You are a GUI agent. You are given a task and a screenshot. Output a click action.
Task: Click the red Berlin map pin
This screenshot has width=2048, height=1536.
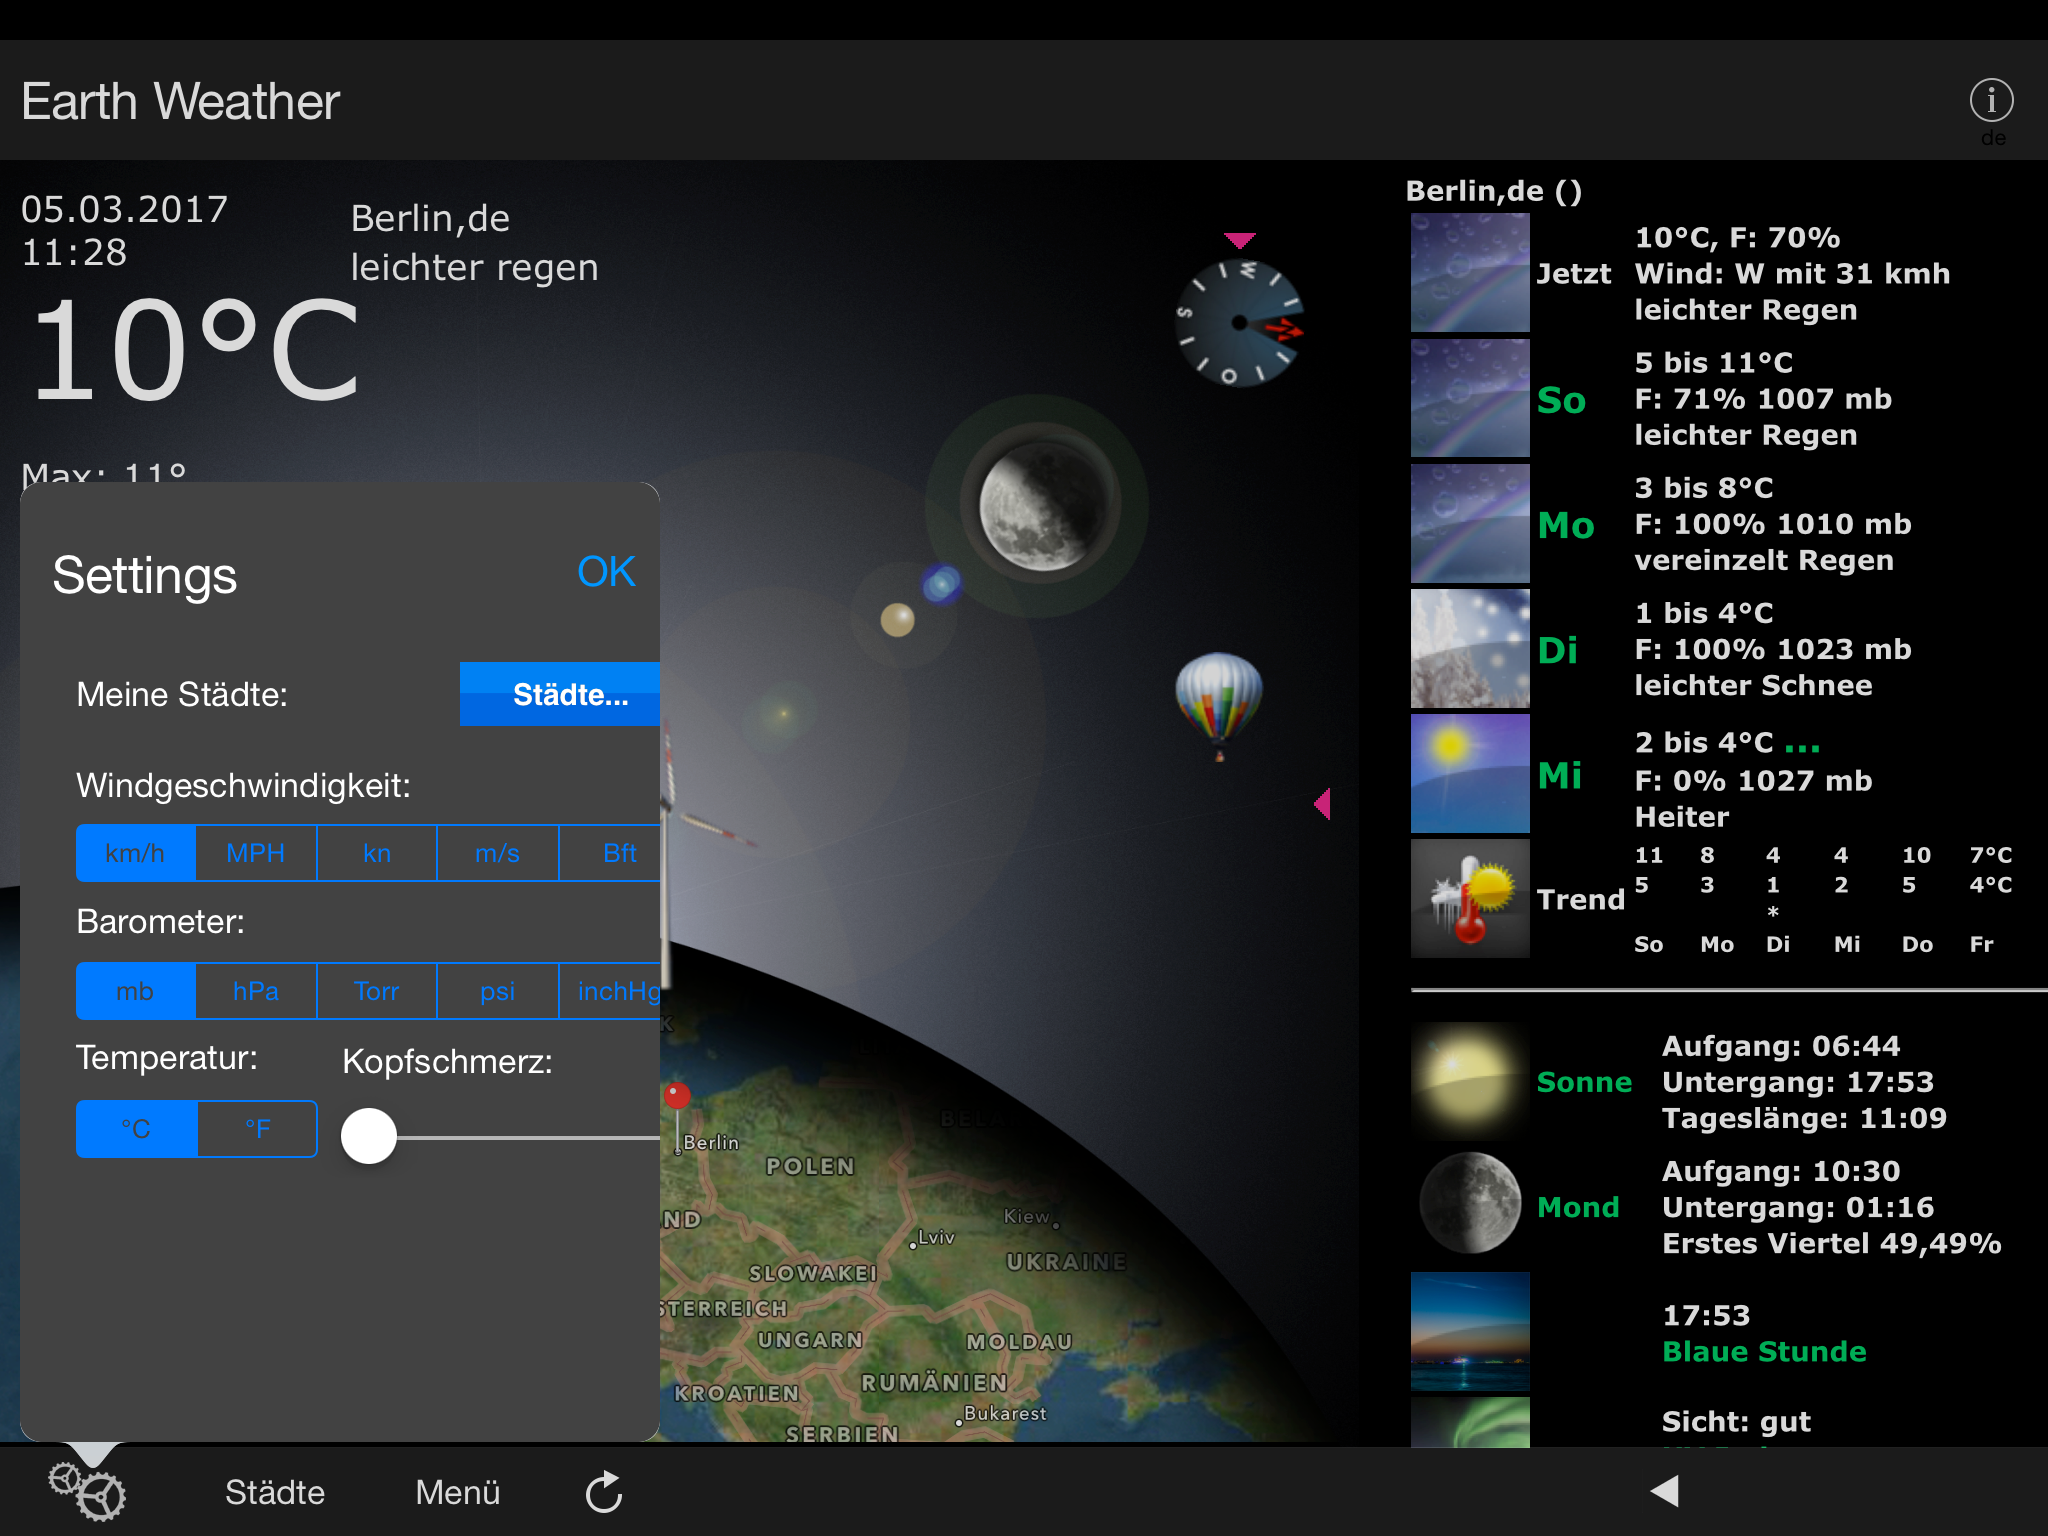[677, 1097]
